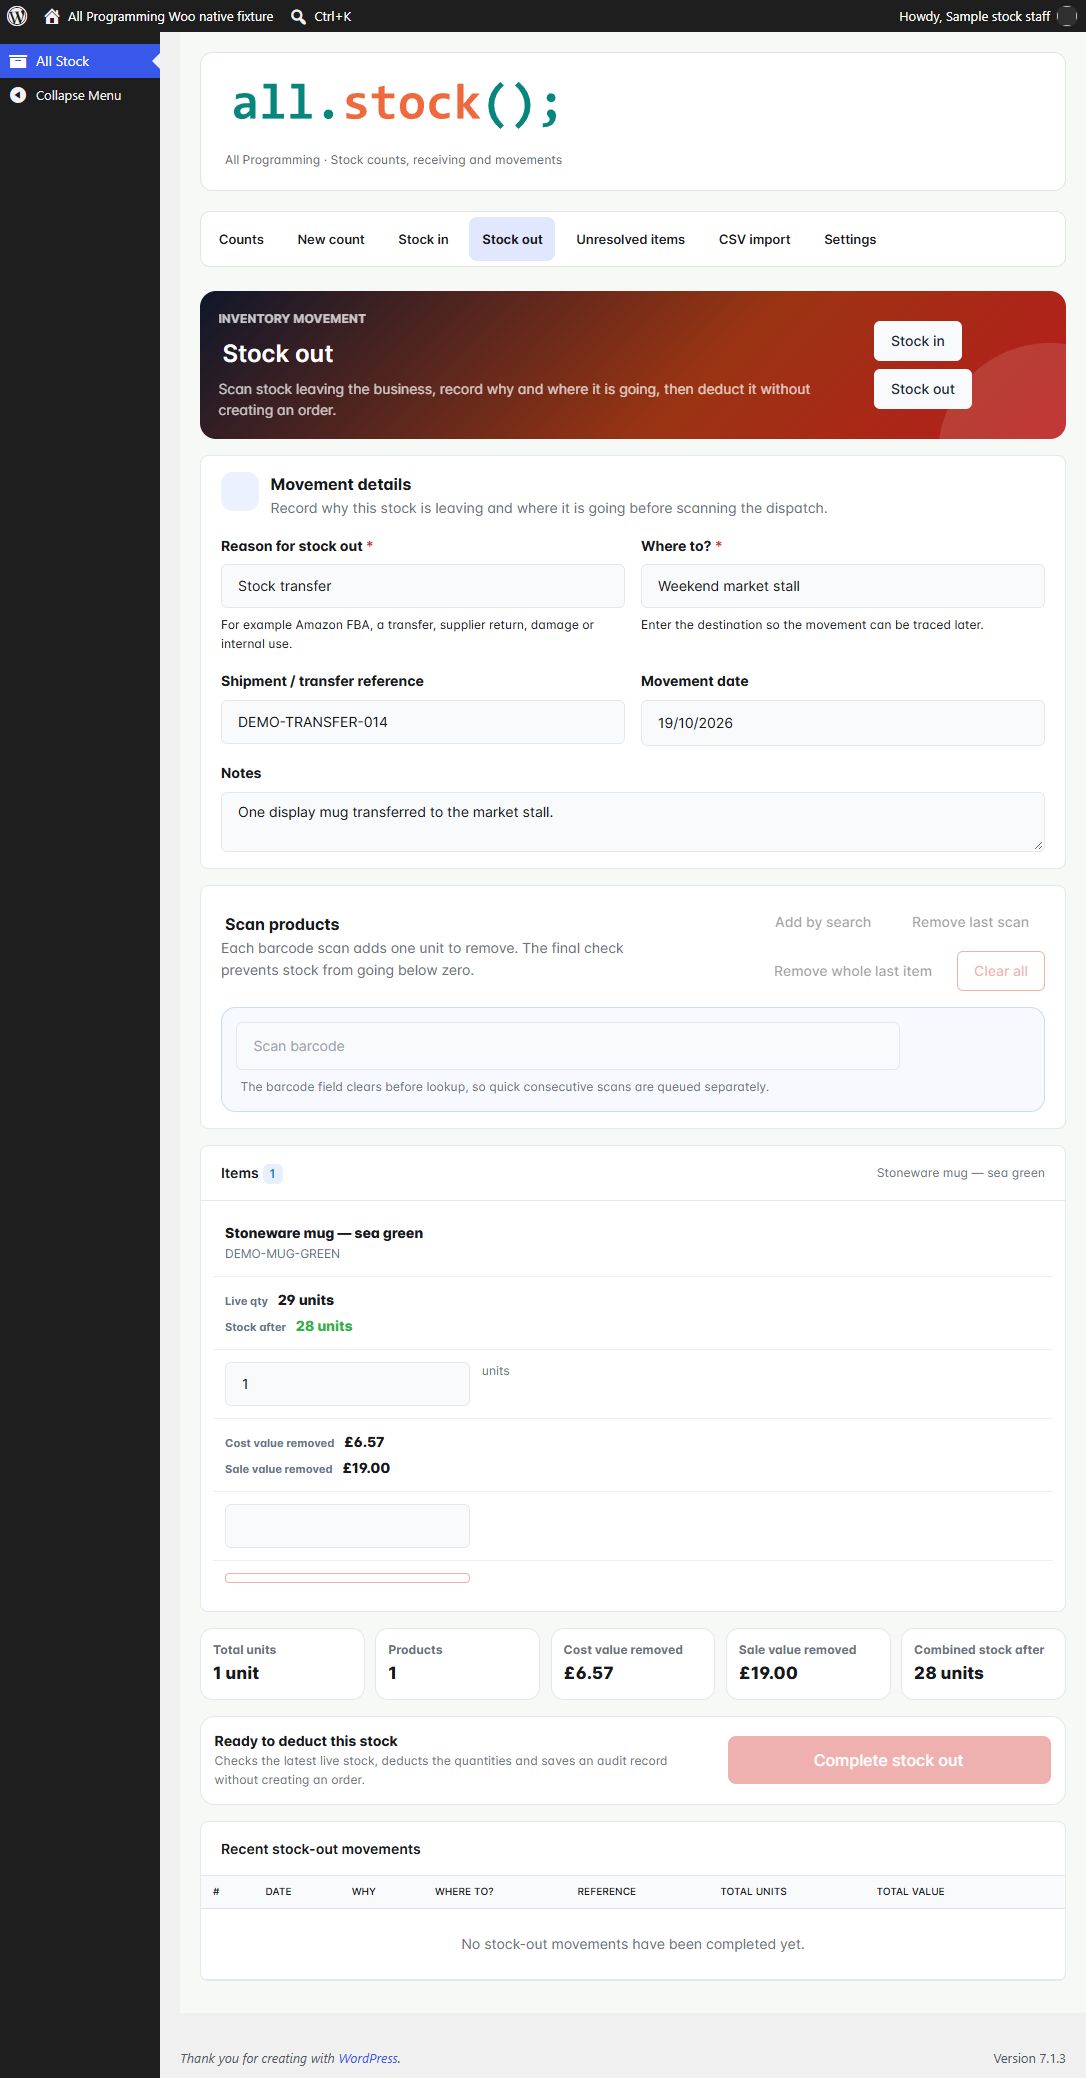The height and width of the screenshot is (2078, 1086).
Task: Click the TOTAL VALUE column header
Action: coord(910,1892)
